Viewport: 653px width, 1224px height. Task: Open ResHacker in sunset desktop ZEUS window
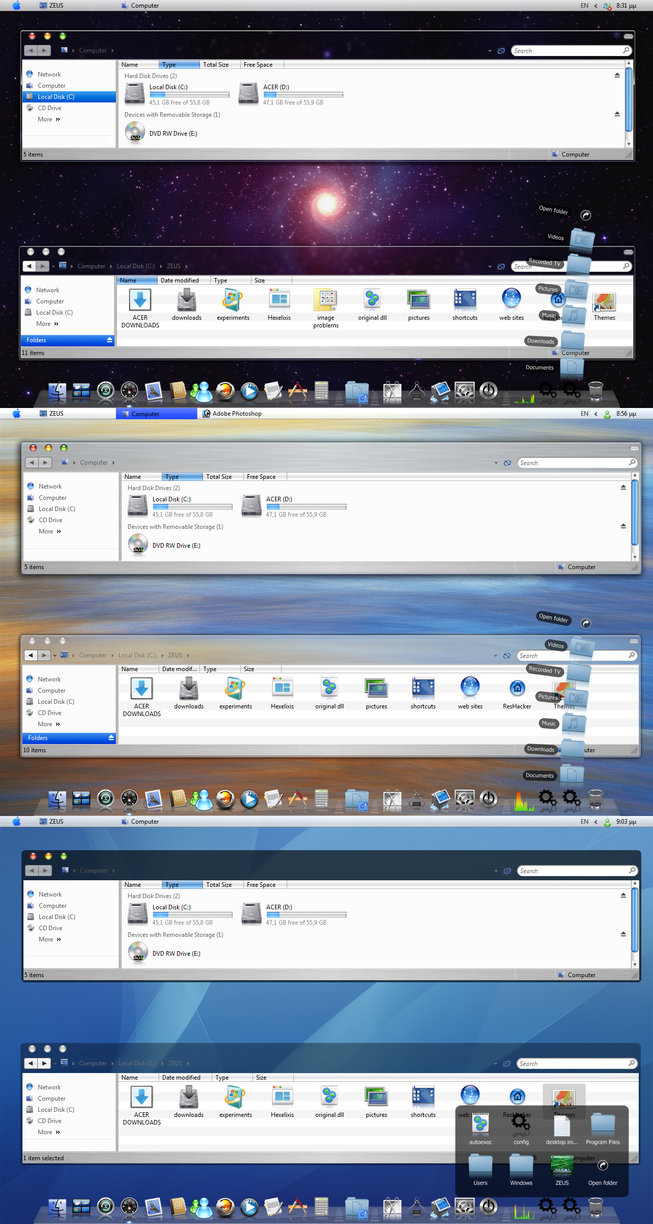517,692
